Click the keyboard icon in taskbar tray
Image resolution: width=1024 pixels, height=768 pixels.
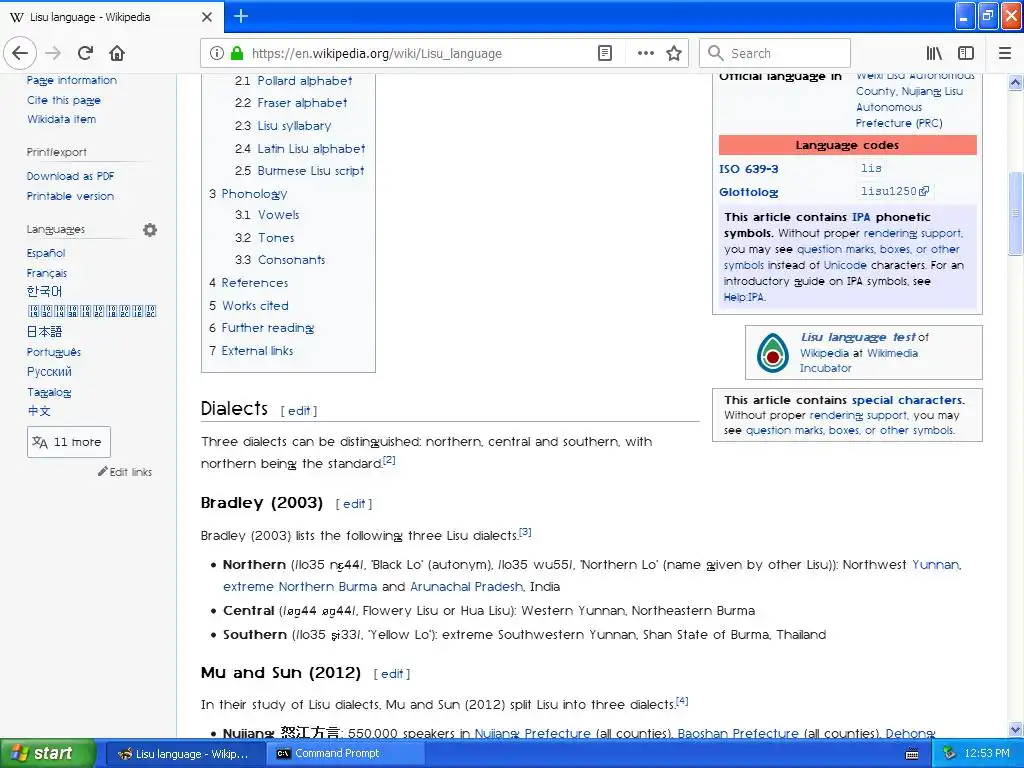pyautogui.click(x=912, y=754)
